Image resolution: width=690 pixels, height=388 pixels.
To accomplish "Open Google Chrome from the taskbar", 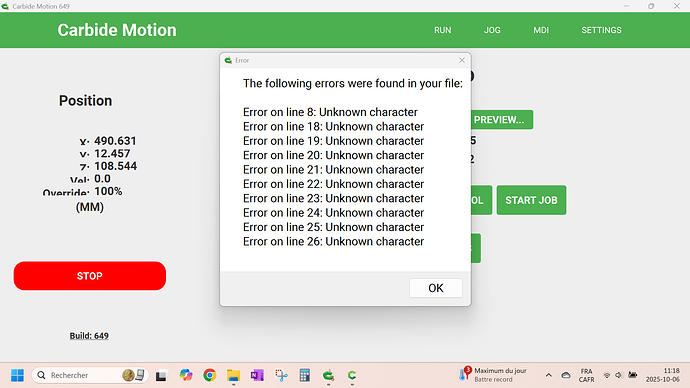I will click(x=209, y=375).
